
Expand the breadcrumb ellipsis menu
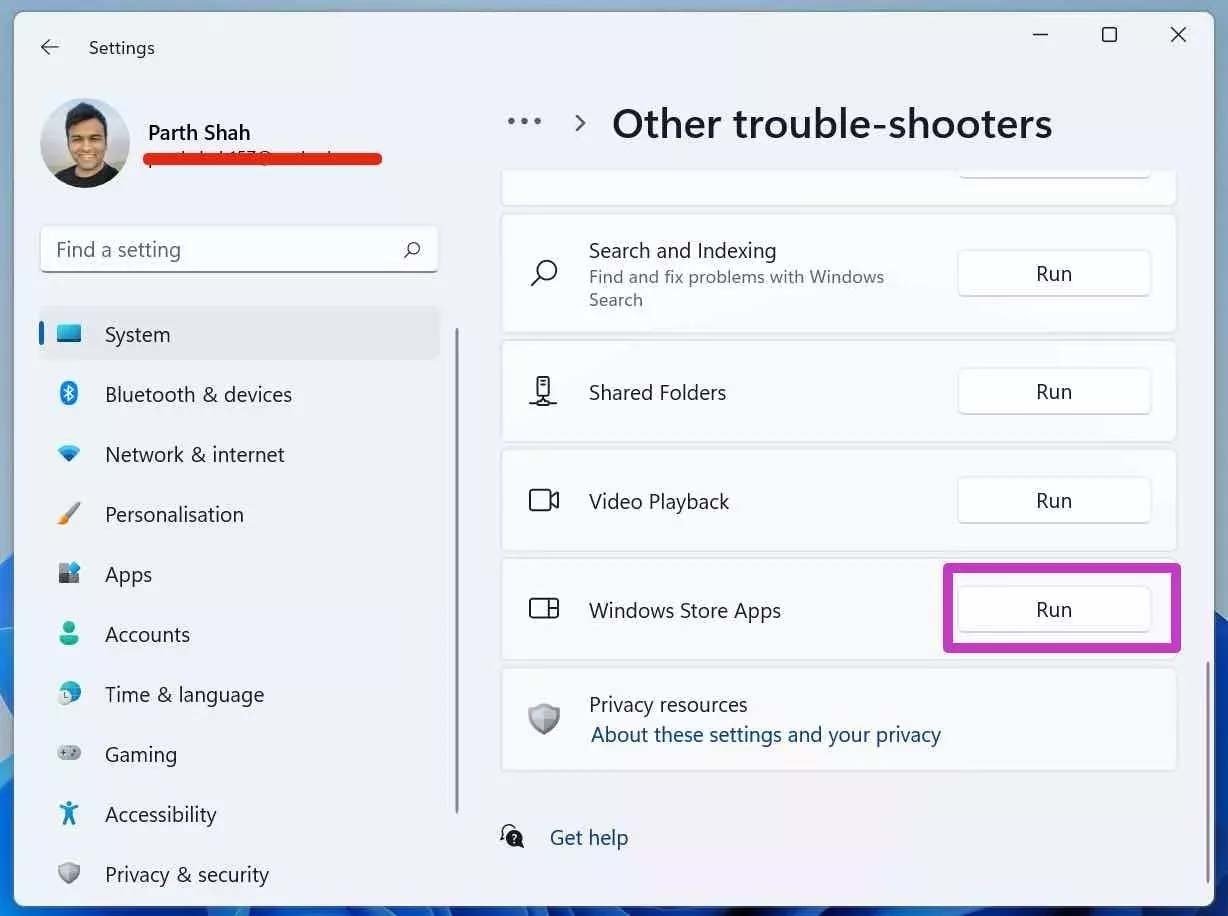pyautogui.click(x=524, y=122)
